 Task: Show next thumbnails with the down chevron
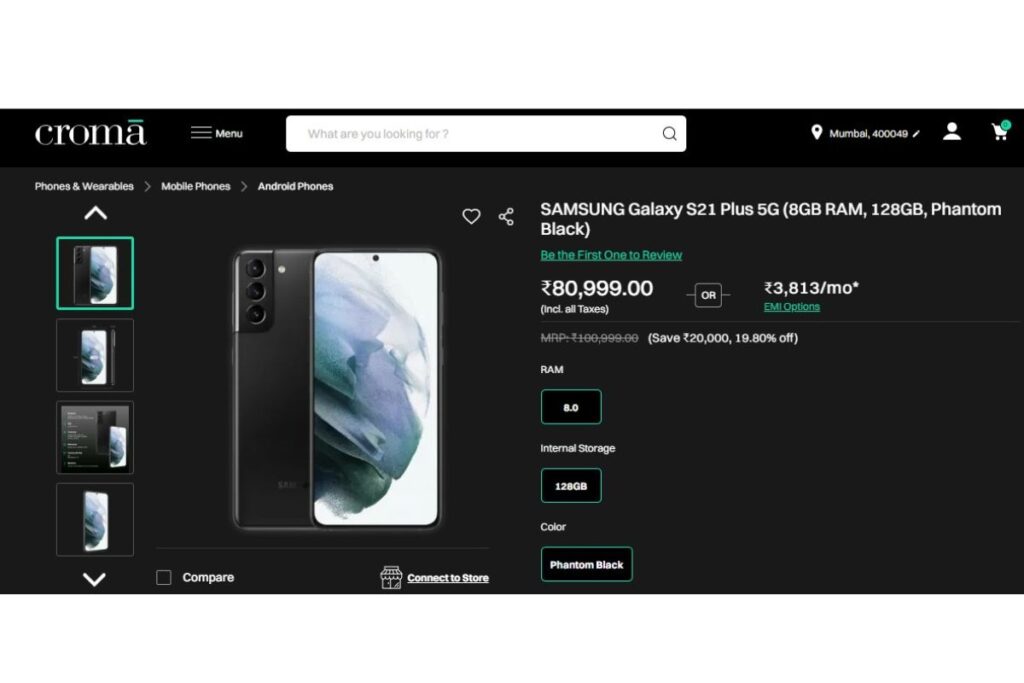[95, 579]
